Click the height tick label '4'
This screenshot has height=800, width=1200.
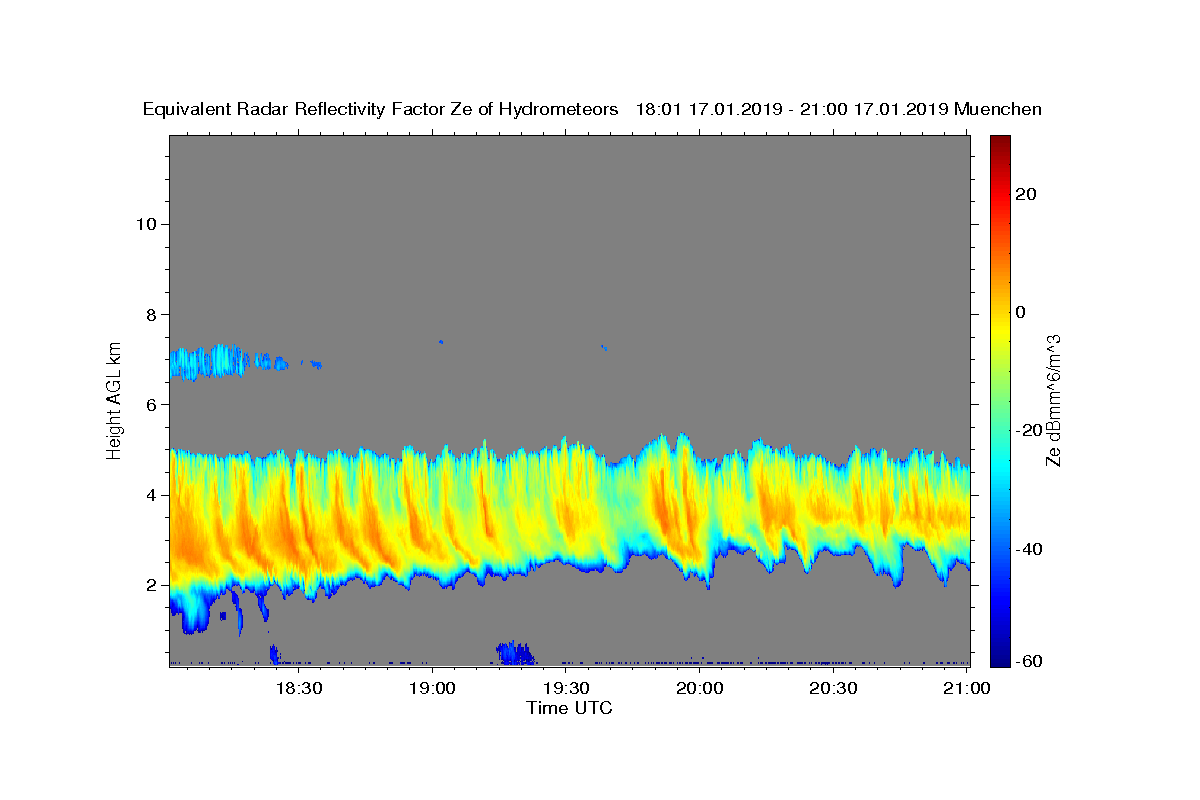tap(151, 495)
